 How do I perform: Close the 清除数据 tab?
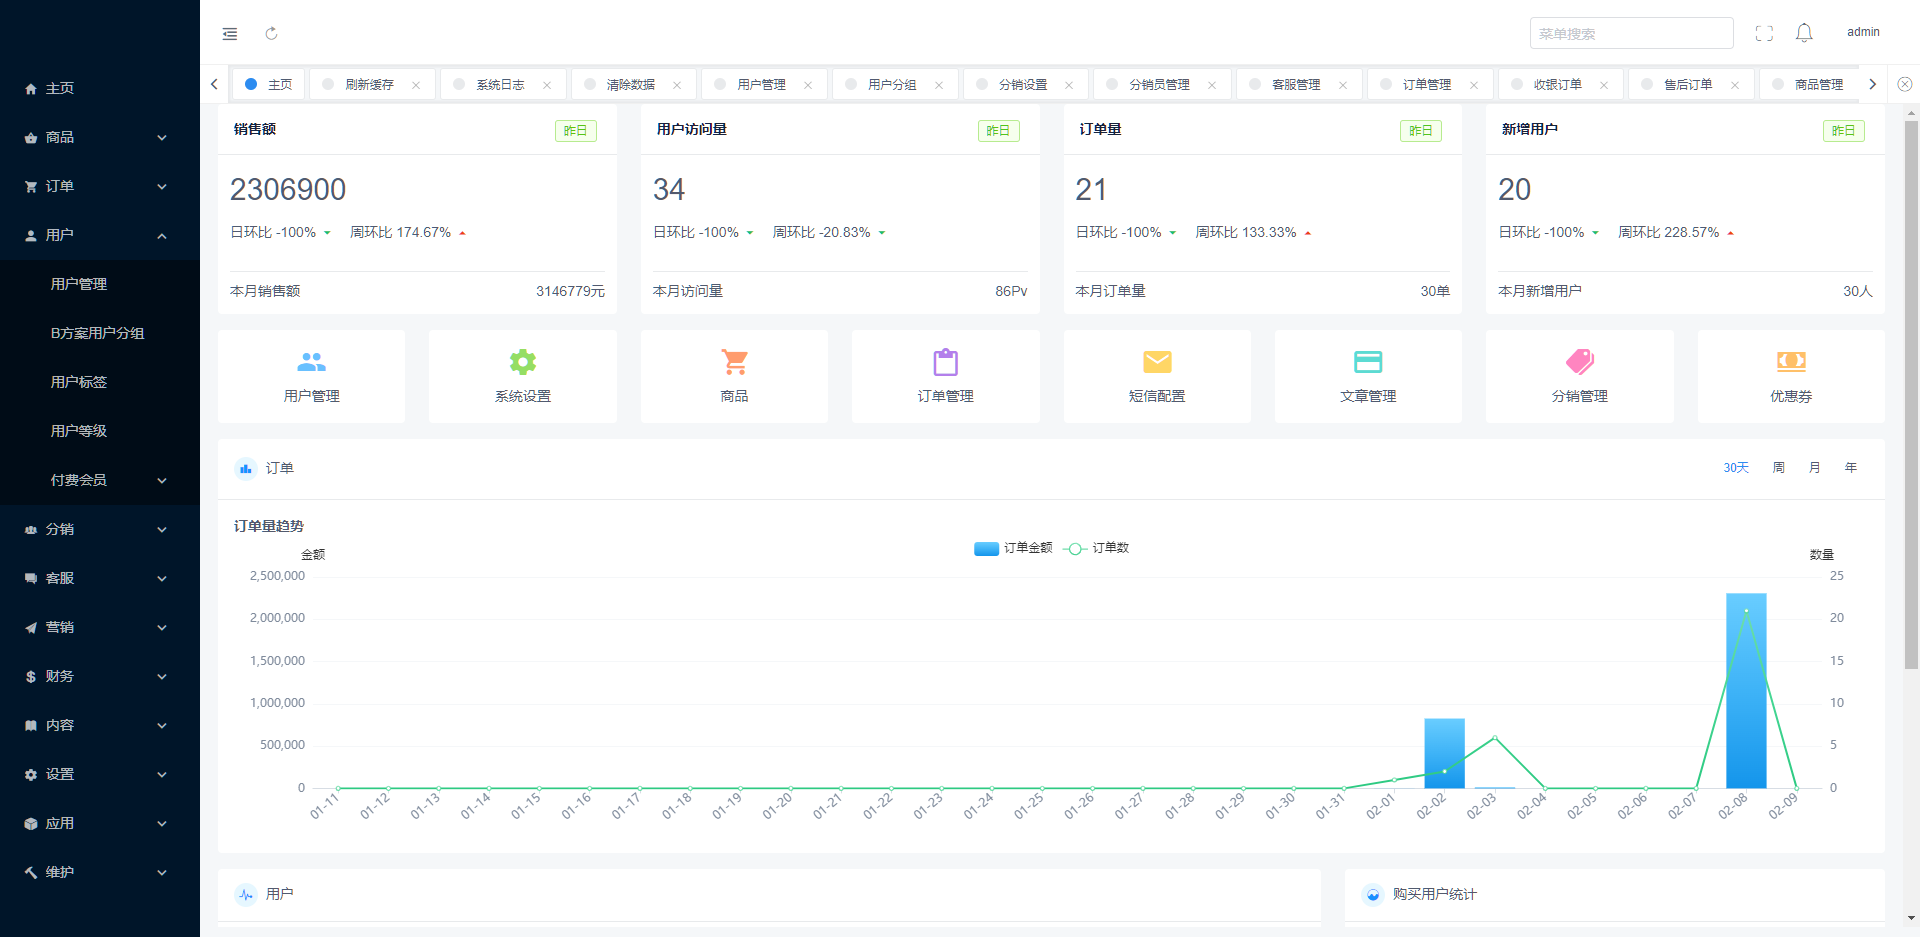click(677, 85)
